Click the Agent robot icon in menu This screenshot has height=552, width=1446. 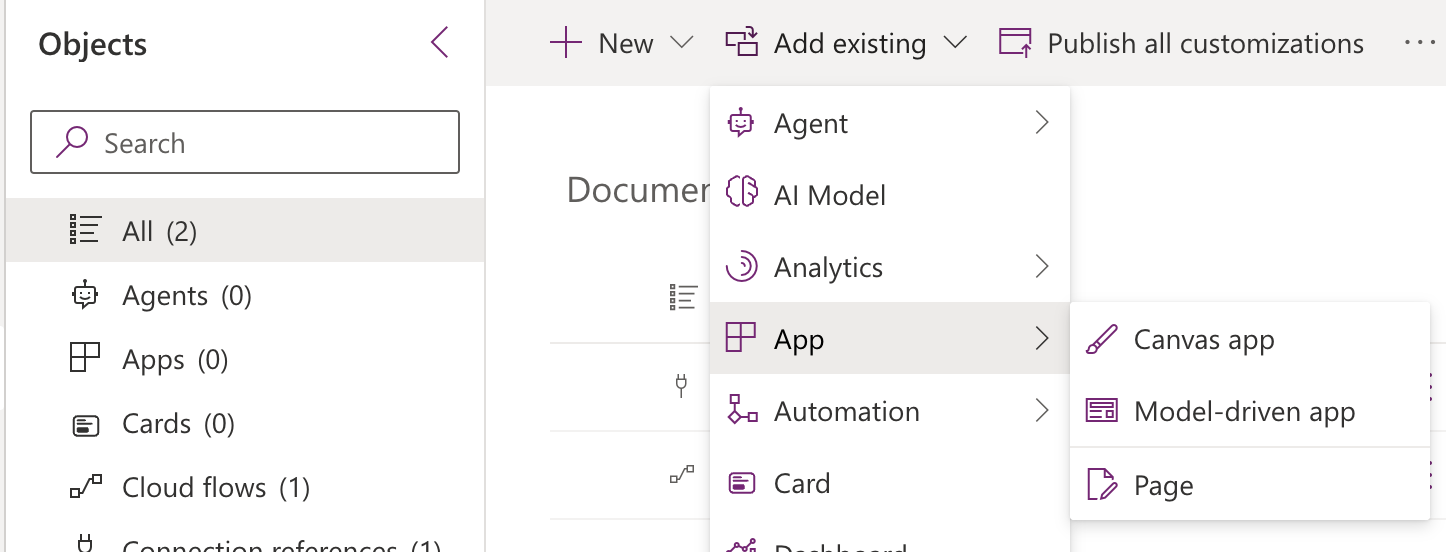(x=741, y=123)
